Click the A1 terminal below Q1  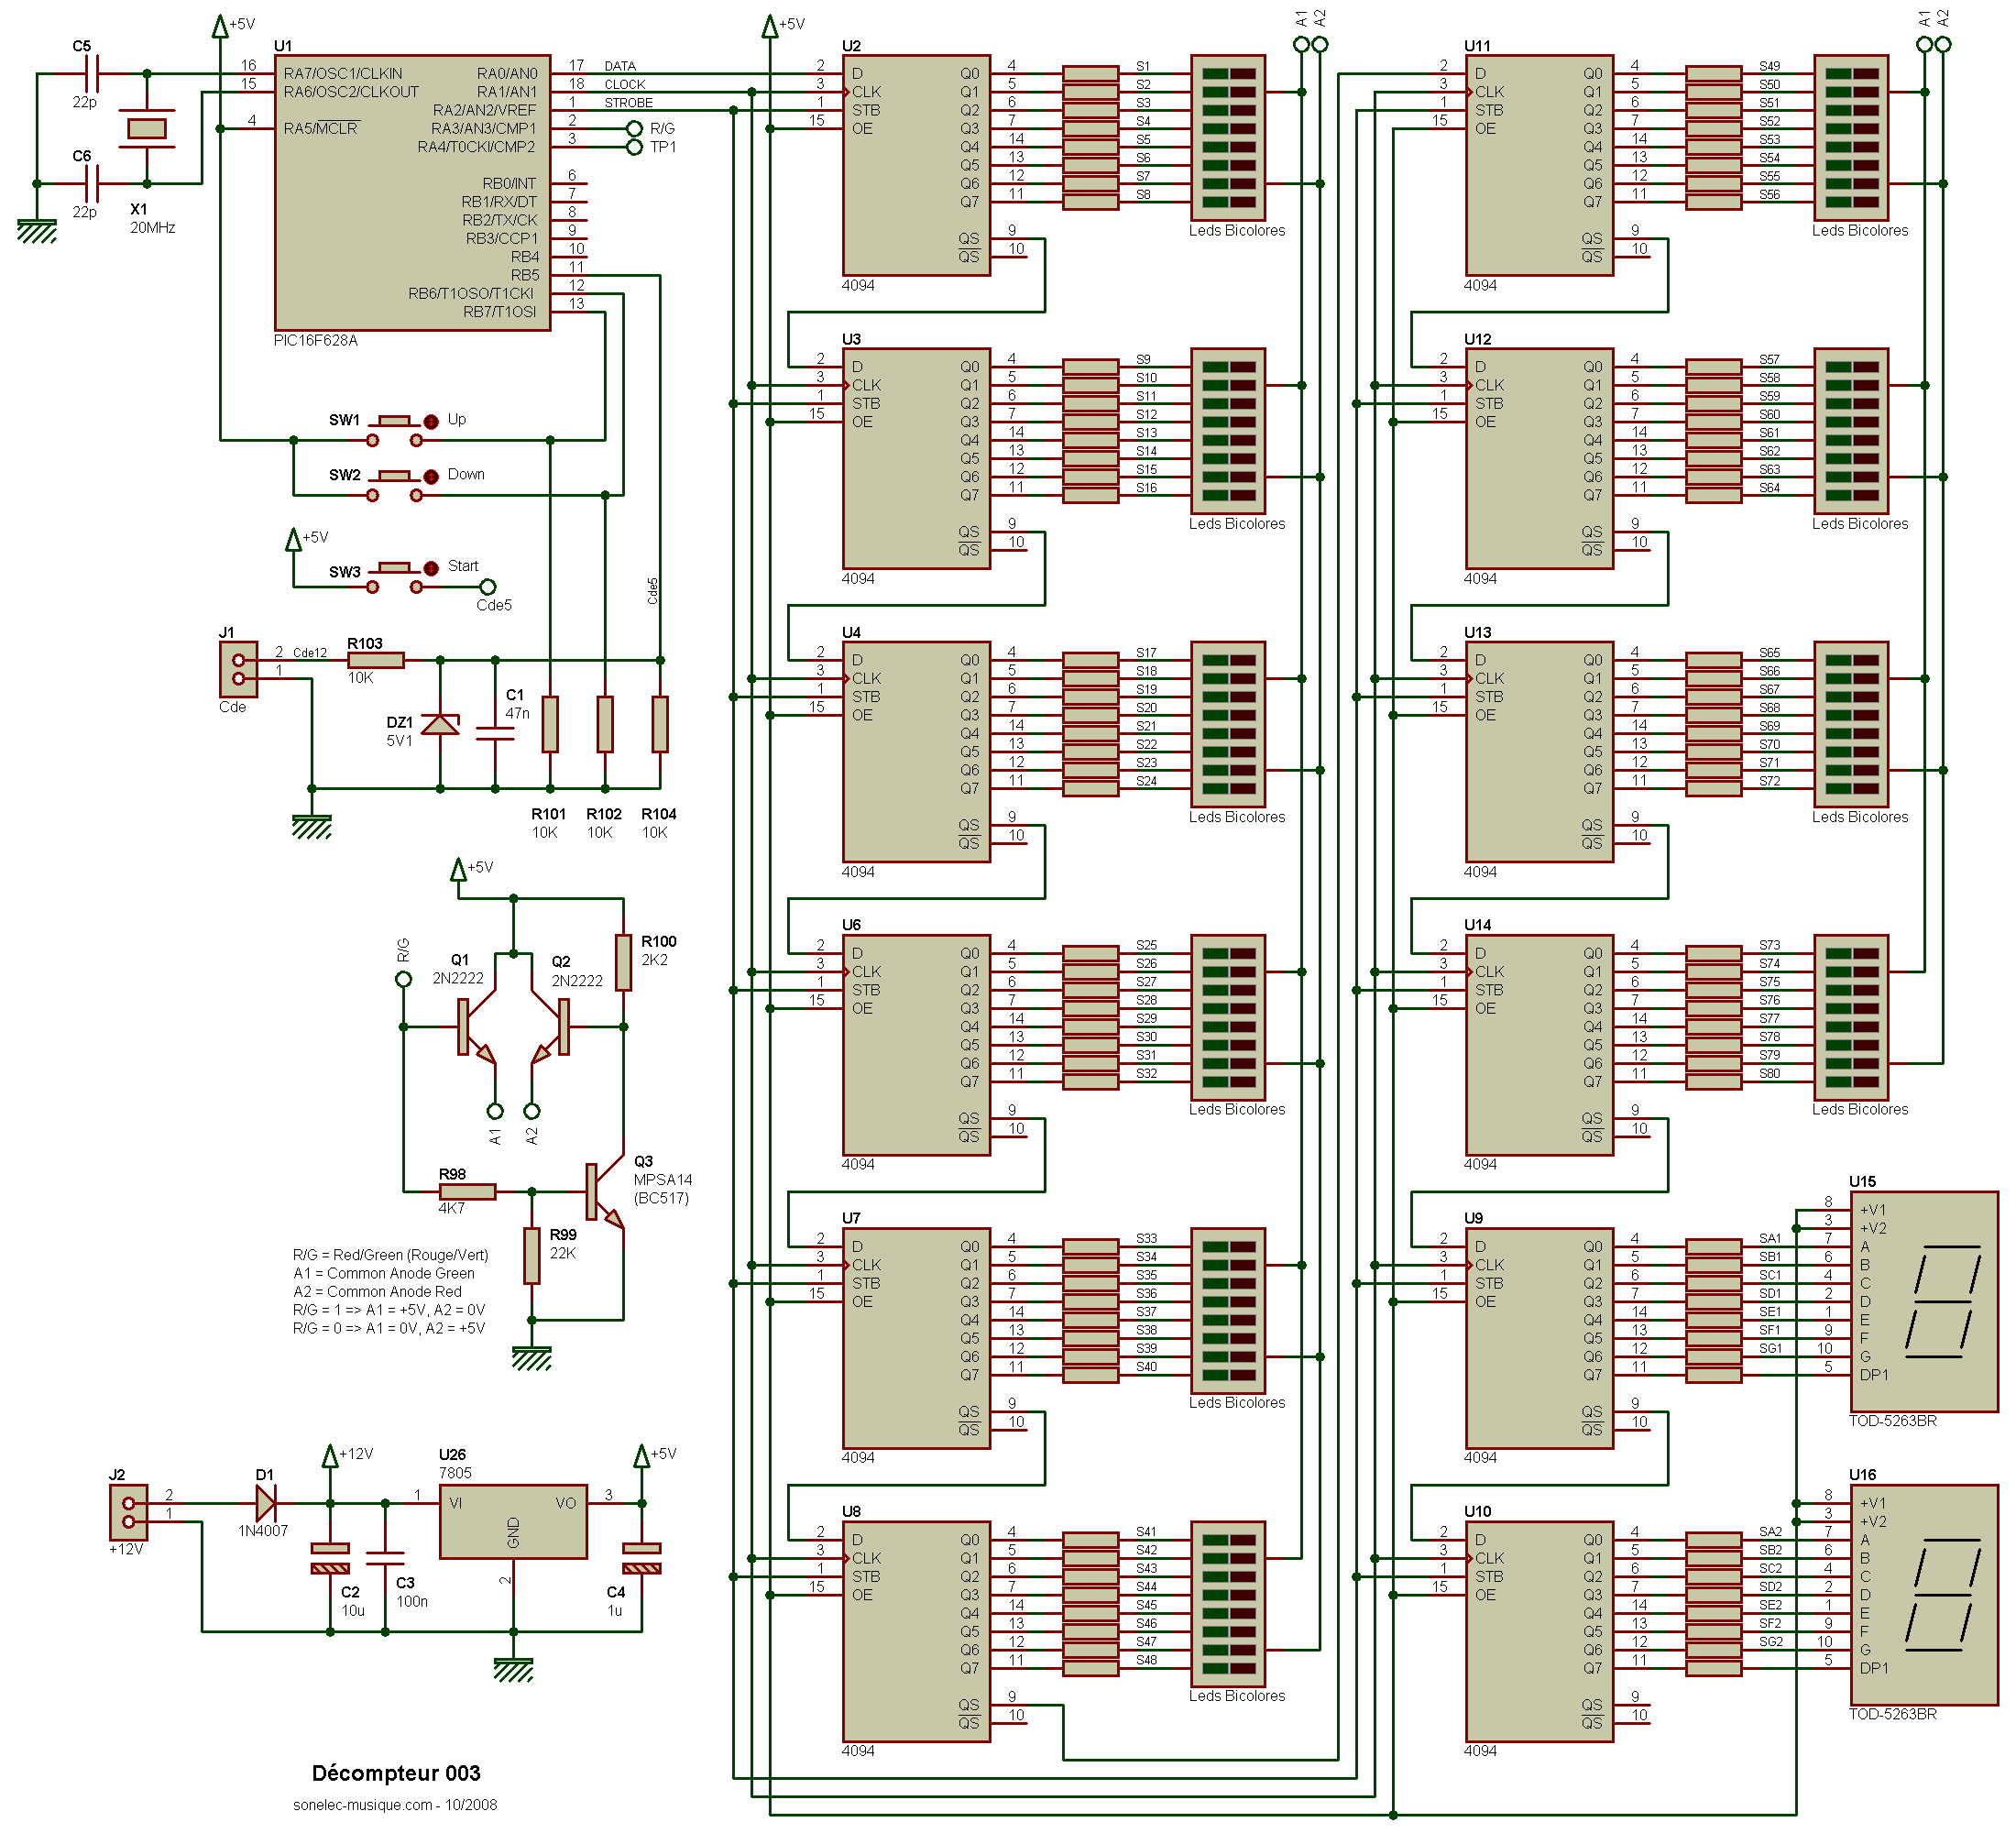(495, 1111)
